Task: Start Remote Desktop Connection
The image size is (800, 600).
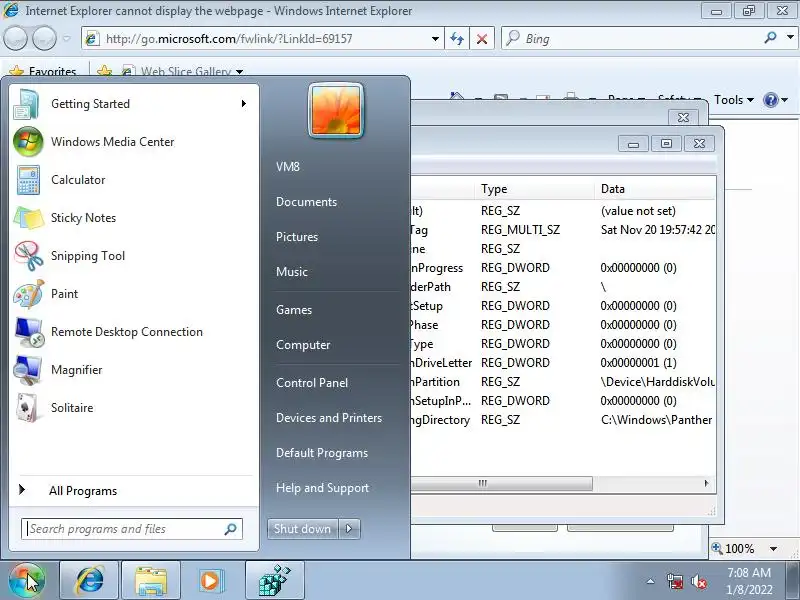Action: (x=134, y=332)
